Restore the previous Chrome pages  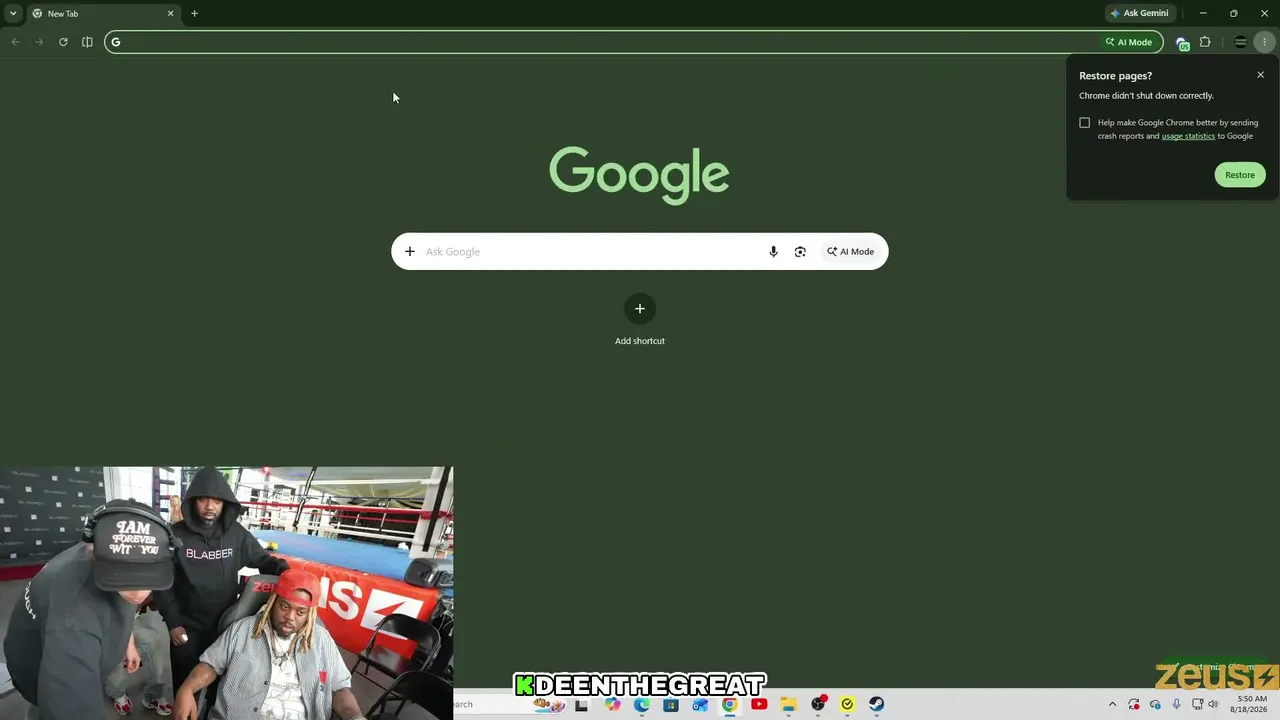click(1240, 175)
